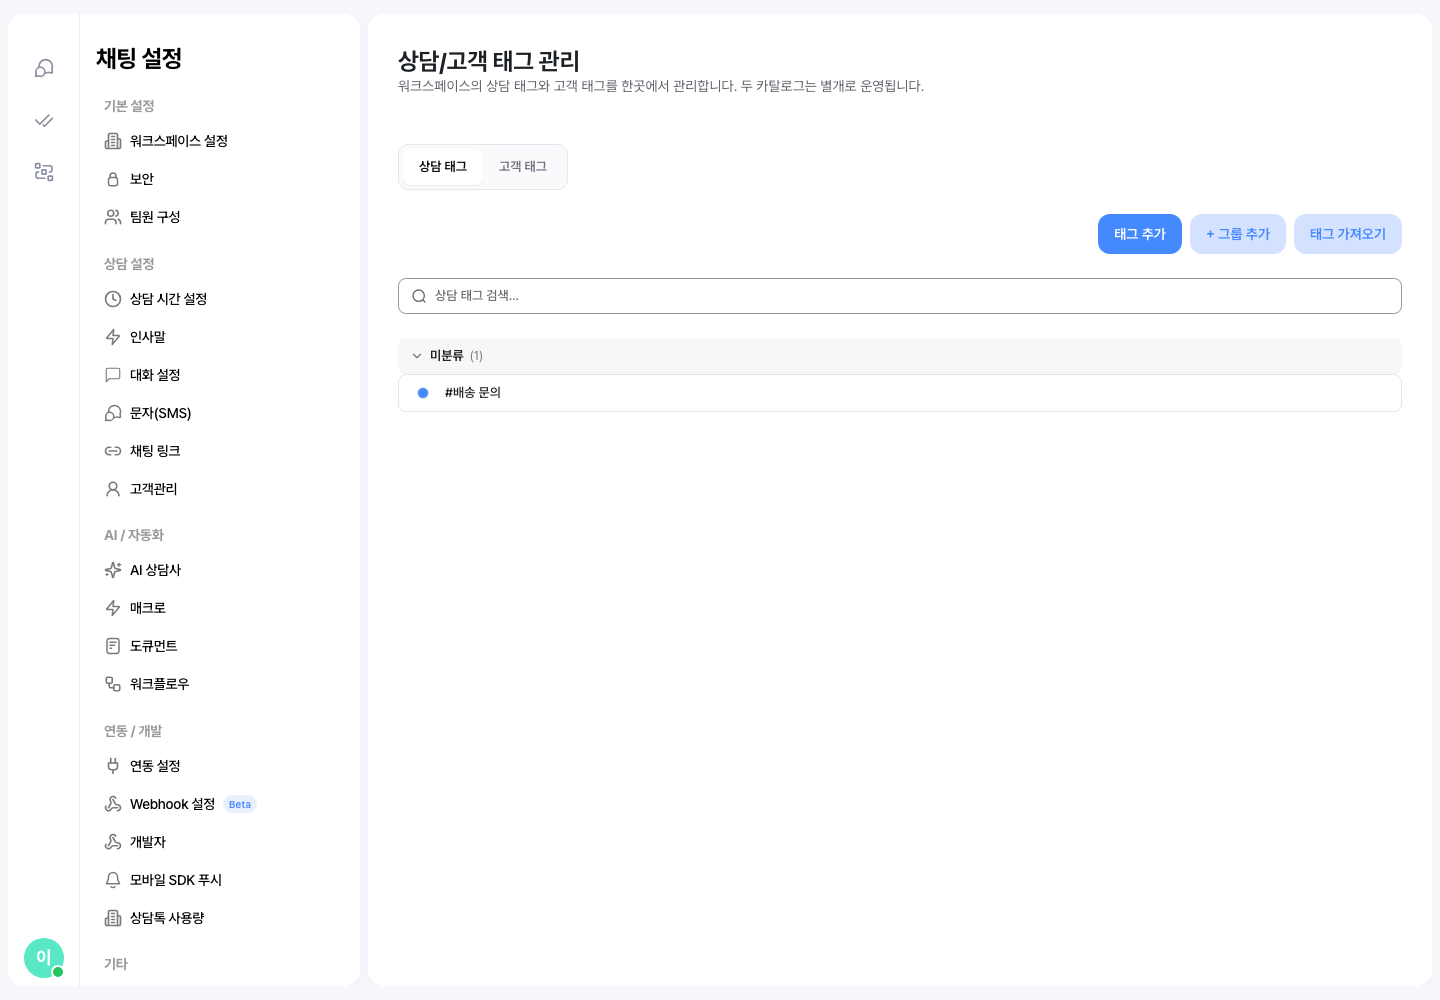Open the chat inbox icon in left rail
Viewport: 1440px width, 1000px height.
pyautogui.click(x=44, y=68)
